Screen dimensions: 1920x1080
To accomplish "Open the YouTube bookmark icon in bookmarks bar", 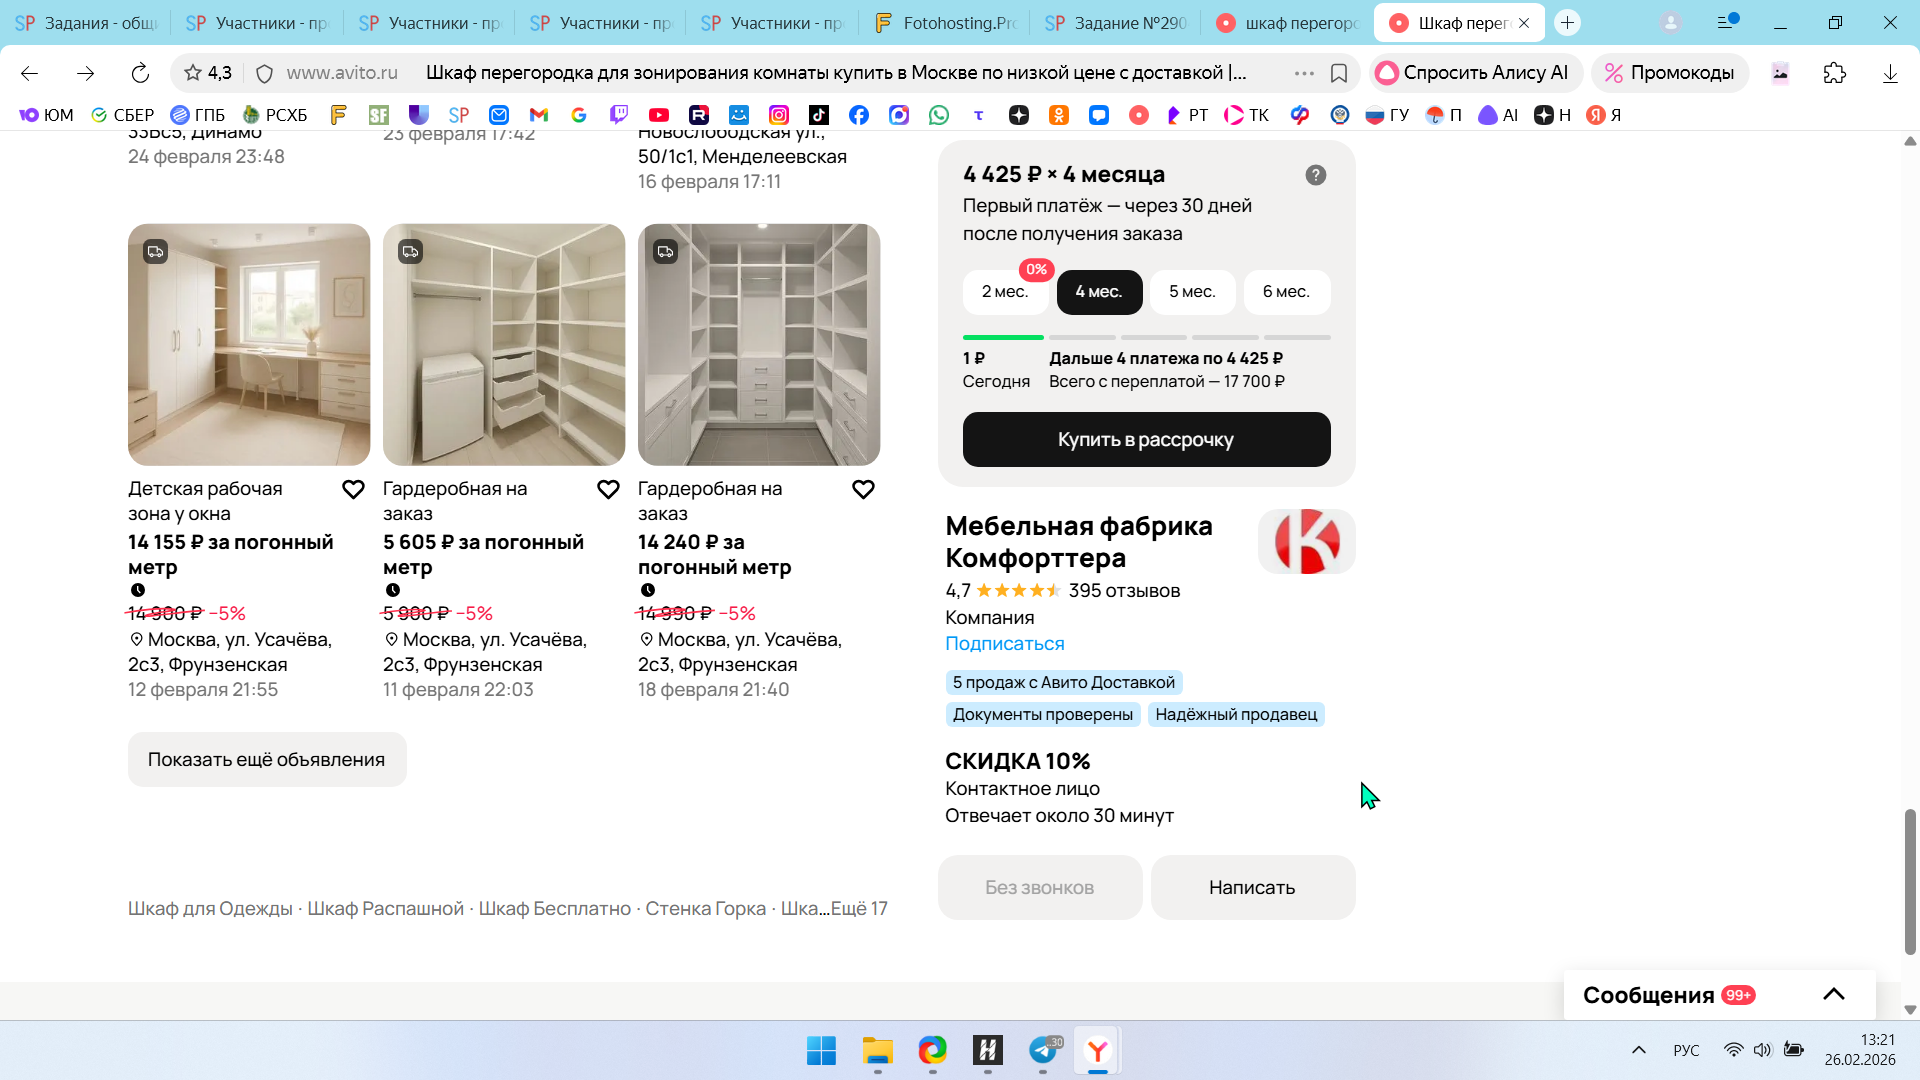I will (x=658, y=115).
